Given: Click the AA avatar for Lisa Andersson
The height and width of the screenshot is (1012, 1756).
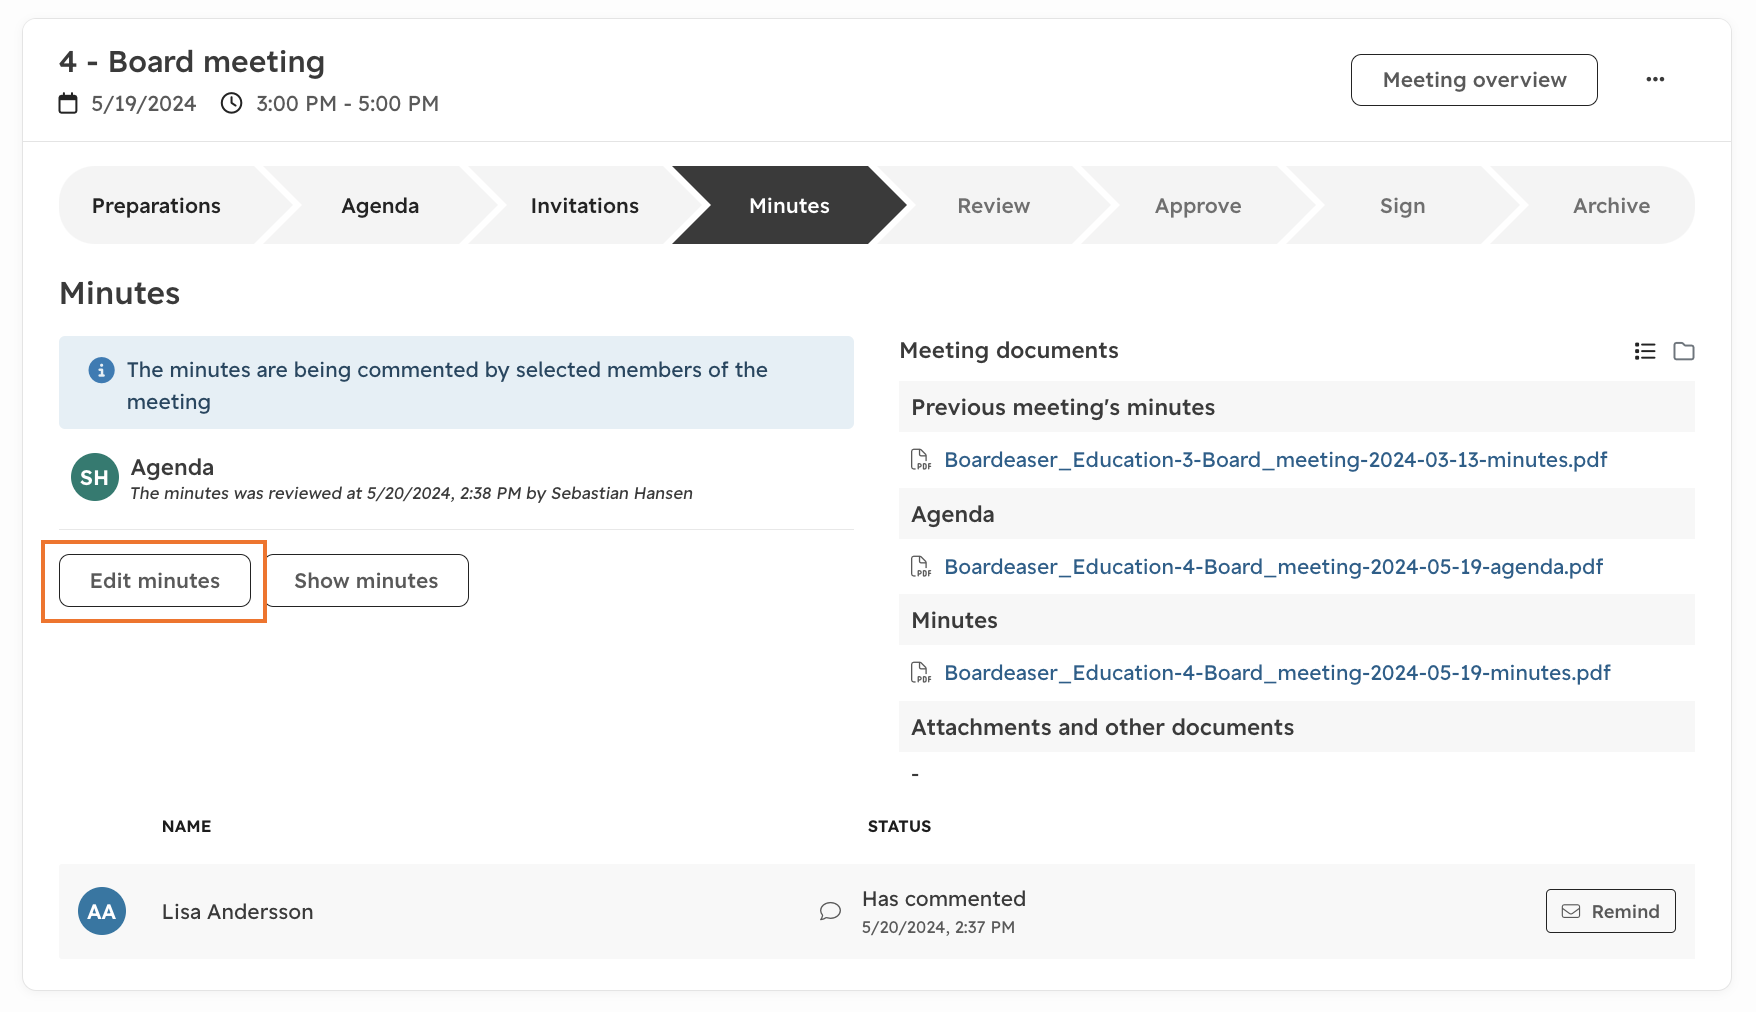Looking at the screenshot, I should [102, 911].
